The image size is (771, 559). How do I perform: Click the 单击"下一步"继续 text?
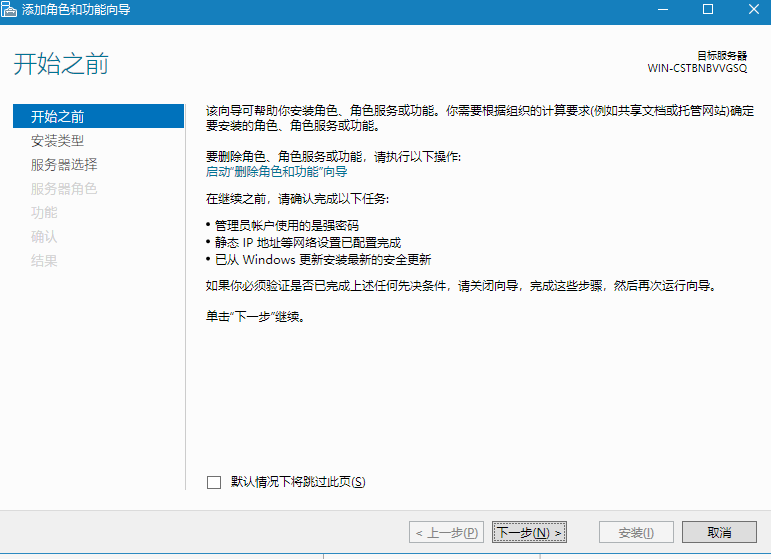click(256, 317)
